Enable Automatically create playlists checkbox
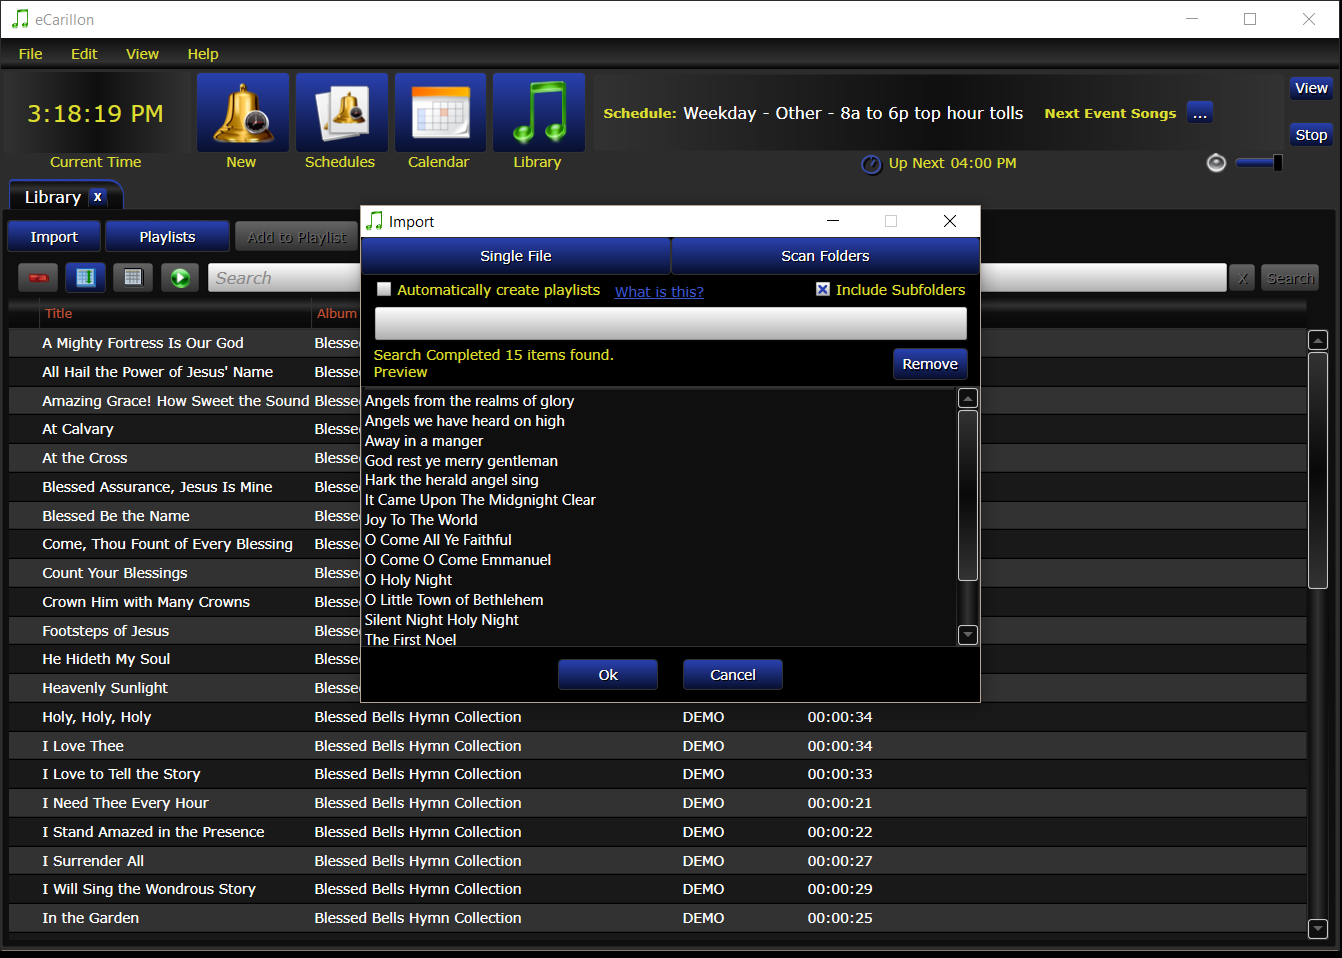 (384, 290)
